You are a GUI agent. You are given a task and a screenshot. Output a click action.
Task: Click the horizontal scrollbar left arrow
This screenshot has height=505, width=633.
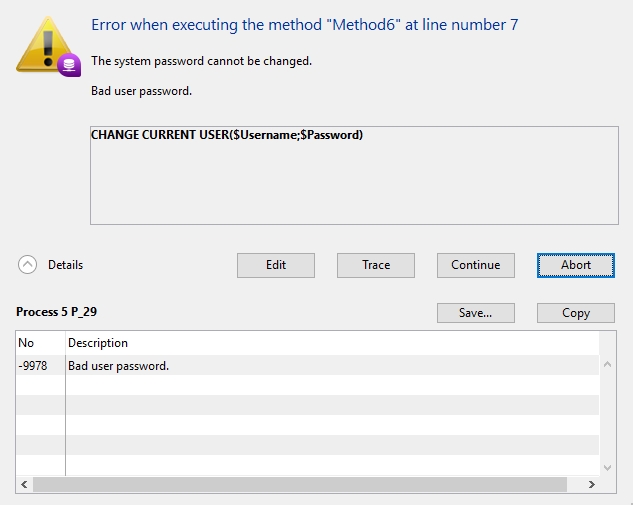(24, 485)
